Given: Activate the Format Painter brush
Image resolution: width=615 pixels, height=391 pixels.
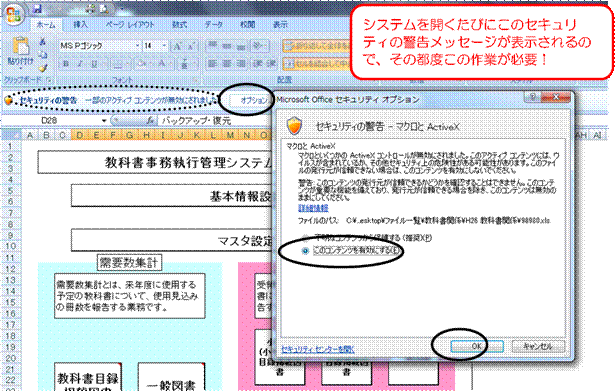Looking at the screenshot, I should pyautogui.click(x=43, y=68).
